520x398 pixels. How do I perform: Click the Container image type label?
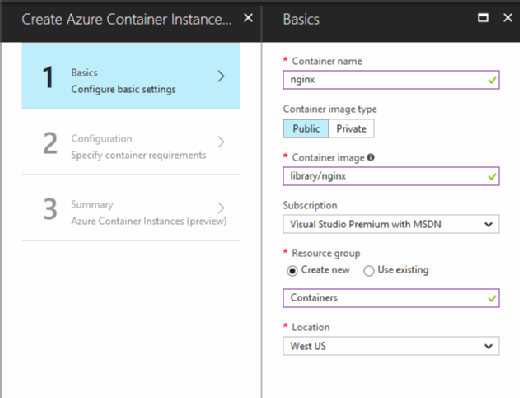[x=330, y=109]
